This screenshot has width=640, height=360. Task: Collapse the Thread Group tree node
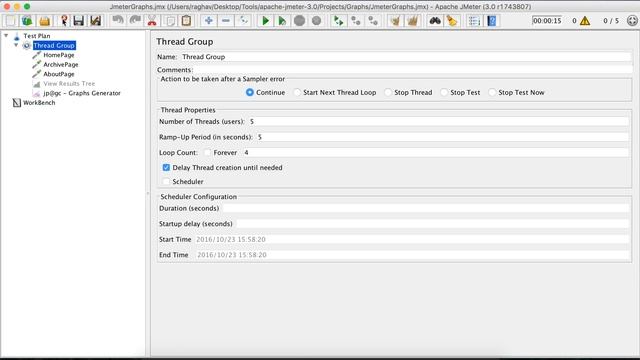16,45
